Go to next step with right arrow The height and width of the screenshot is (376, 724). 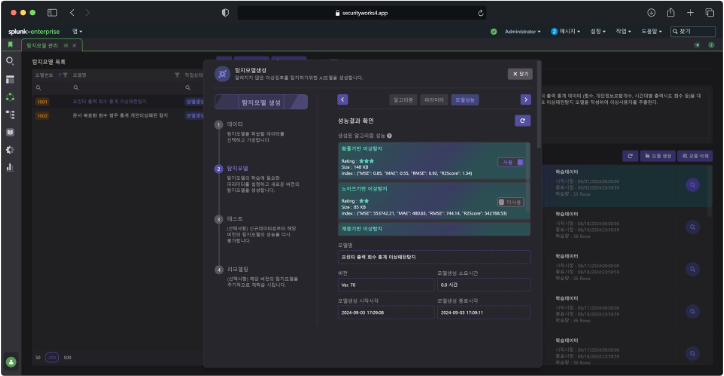click(x=525, y=100)
